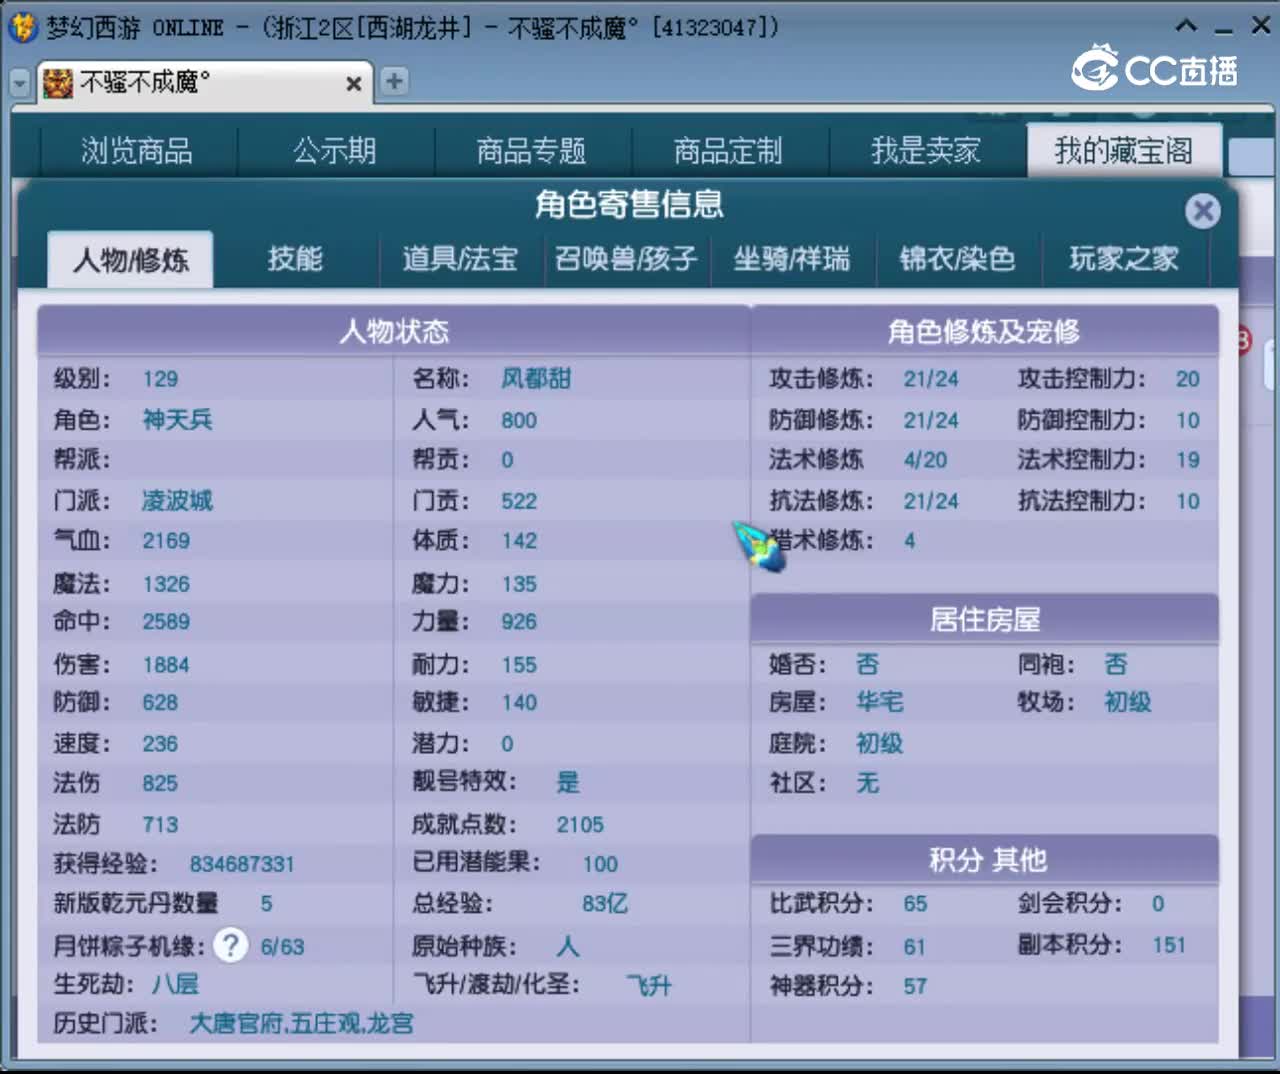Click the 房屋 value 华宅
Image resolution: width=1280 pixels, height=1074 pixels.
tap(880, 703)
